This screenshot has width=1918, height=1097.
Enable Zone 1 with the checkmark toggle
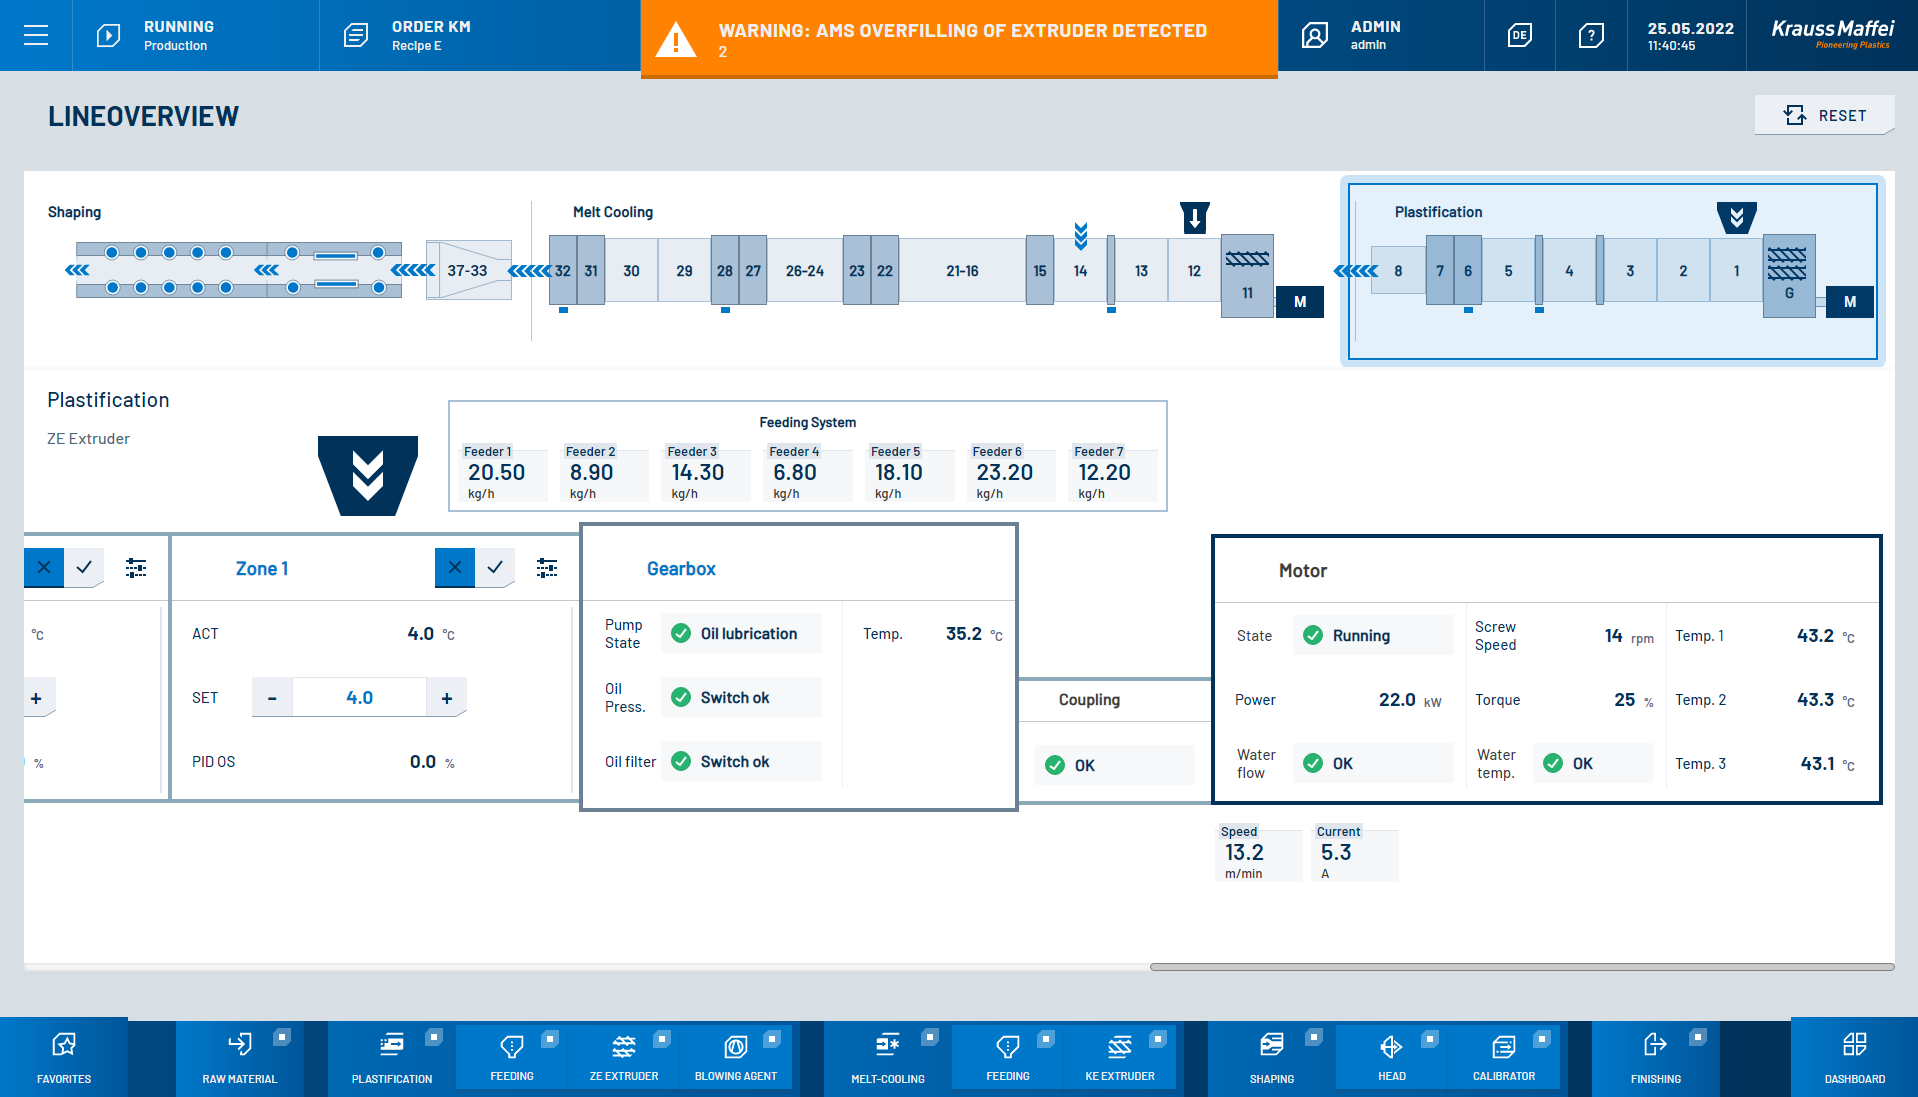pyautogui.click(x=495, y=568)
